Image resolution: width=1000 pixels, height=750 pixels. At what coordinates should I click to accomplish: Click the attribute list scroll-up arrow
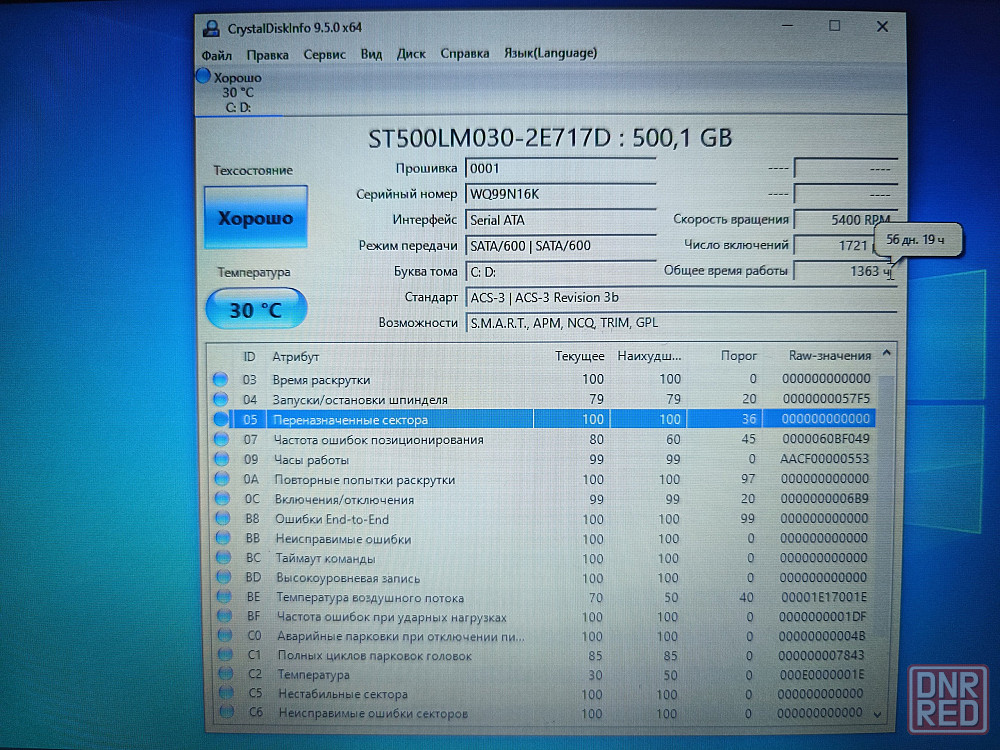(x=886, y=353)
